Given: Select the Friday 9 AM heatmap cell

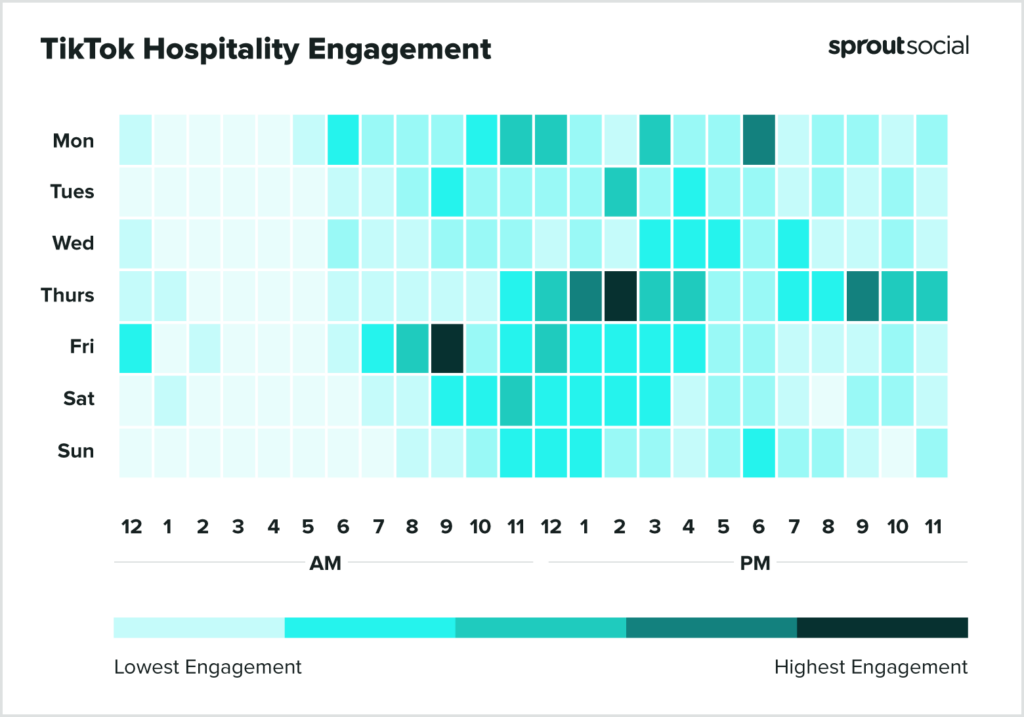Looking at the screenshot, I should point(447,348).
